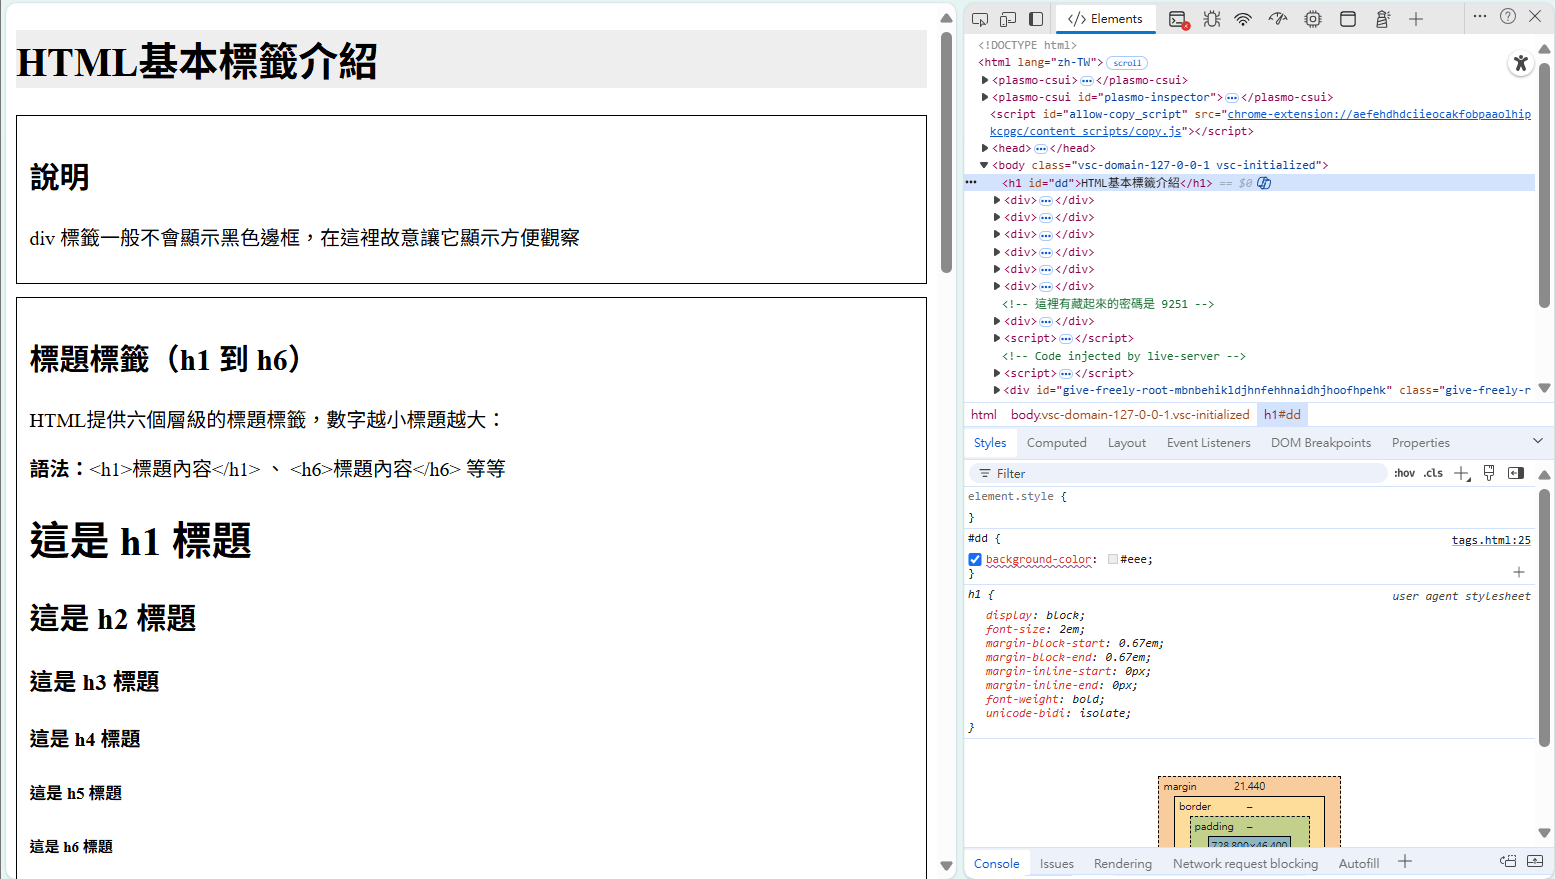1555x879 pixels.
Task: Expand the give-freely-root div node
Action: (x=997, y=390)
